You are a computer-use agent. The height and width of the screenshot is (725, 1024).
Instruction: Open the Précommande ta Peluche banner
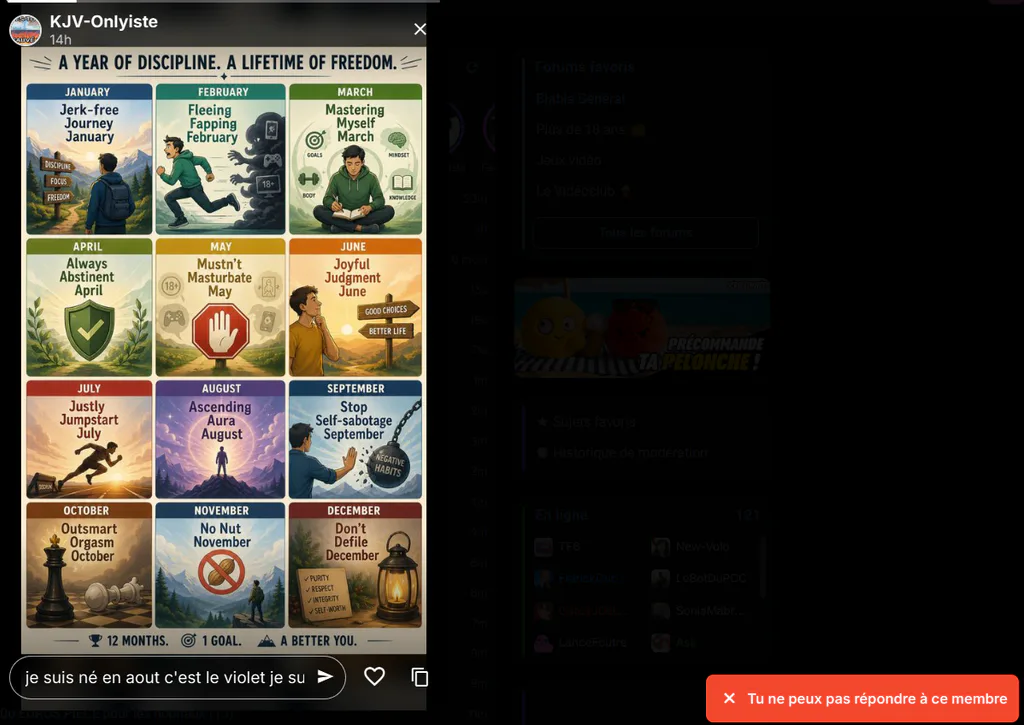[642, 328]
